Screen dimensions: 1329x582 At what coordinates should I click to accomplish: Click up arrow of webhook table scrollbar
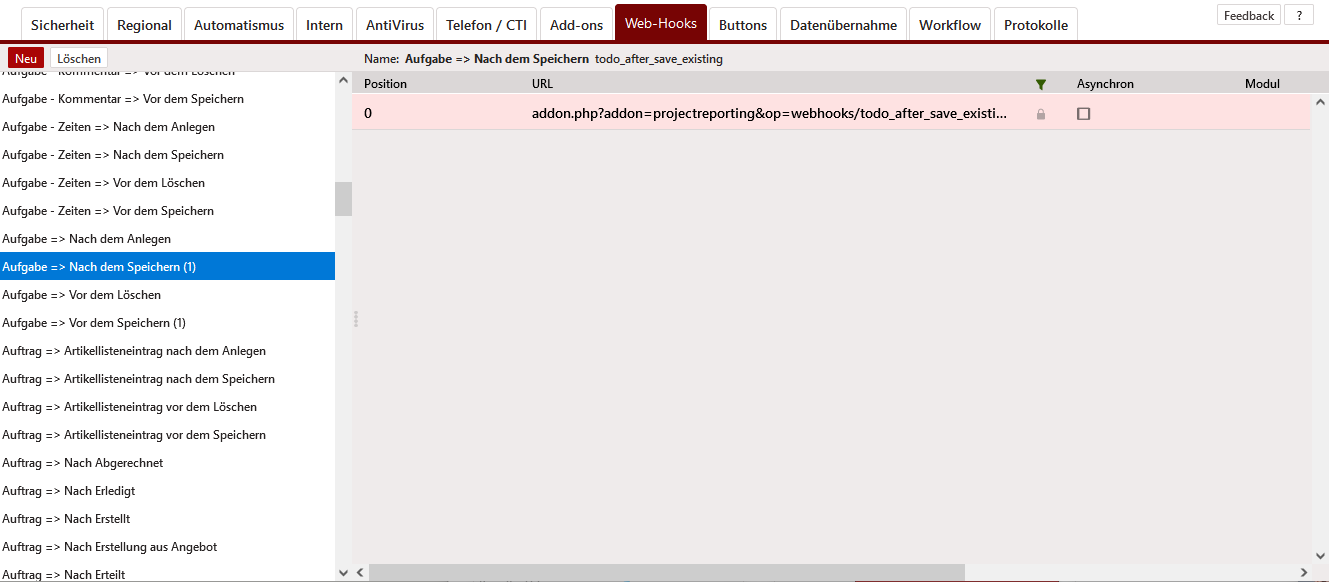pyautogui.click(x=1320, y=102)
